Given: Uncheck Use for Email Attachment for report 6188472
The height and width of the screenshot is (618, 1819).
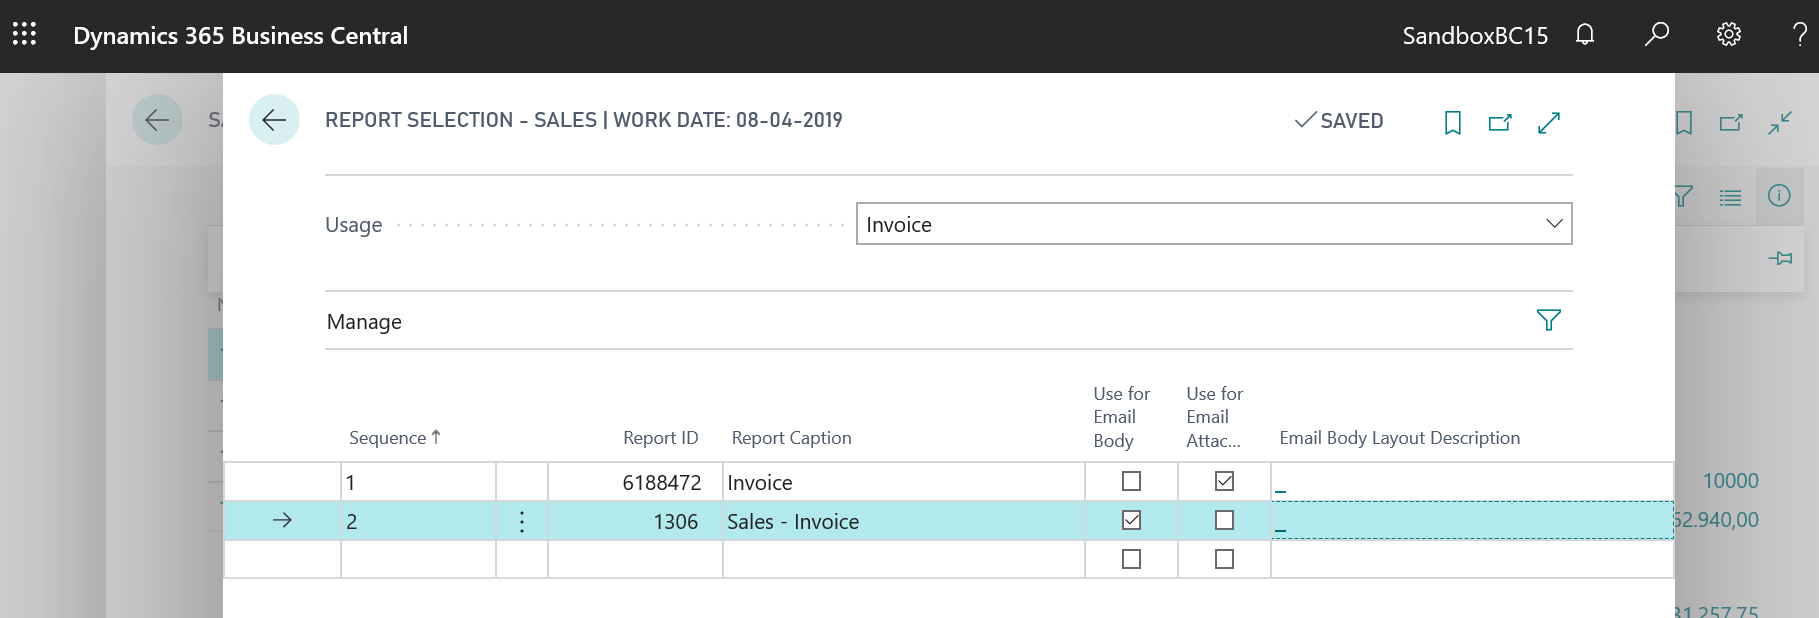Looking at the screenshot, I should tap(1224, 481).
